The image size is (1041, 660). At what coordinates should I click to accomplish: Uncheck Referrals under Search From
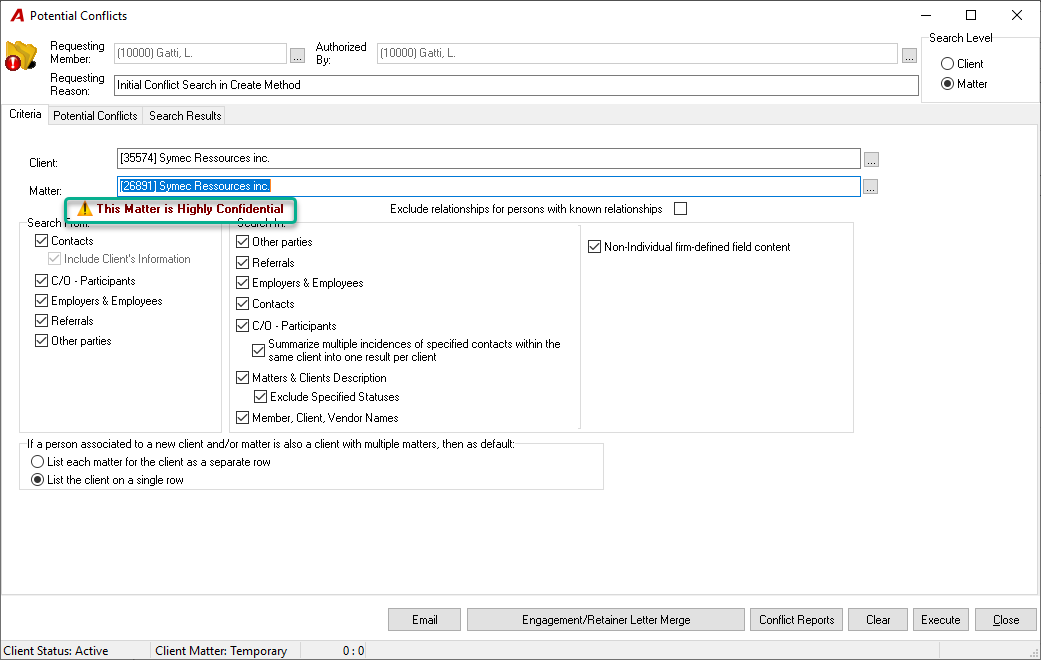(x=41, y=321)
